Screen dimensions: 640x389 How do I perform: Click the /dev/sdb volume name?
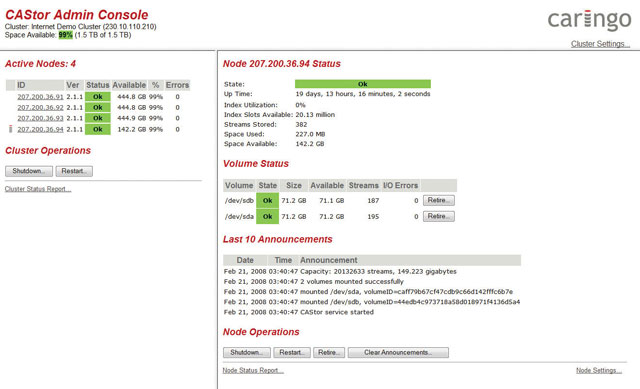(239, 200)
